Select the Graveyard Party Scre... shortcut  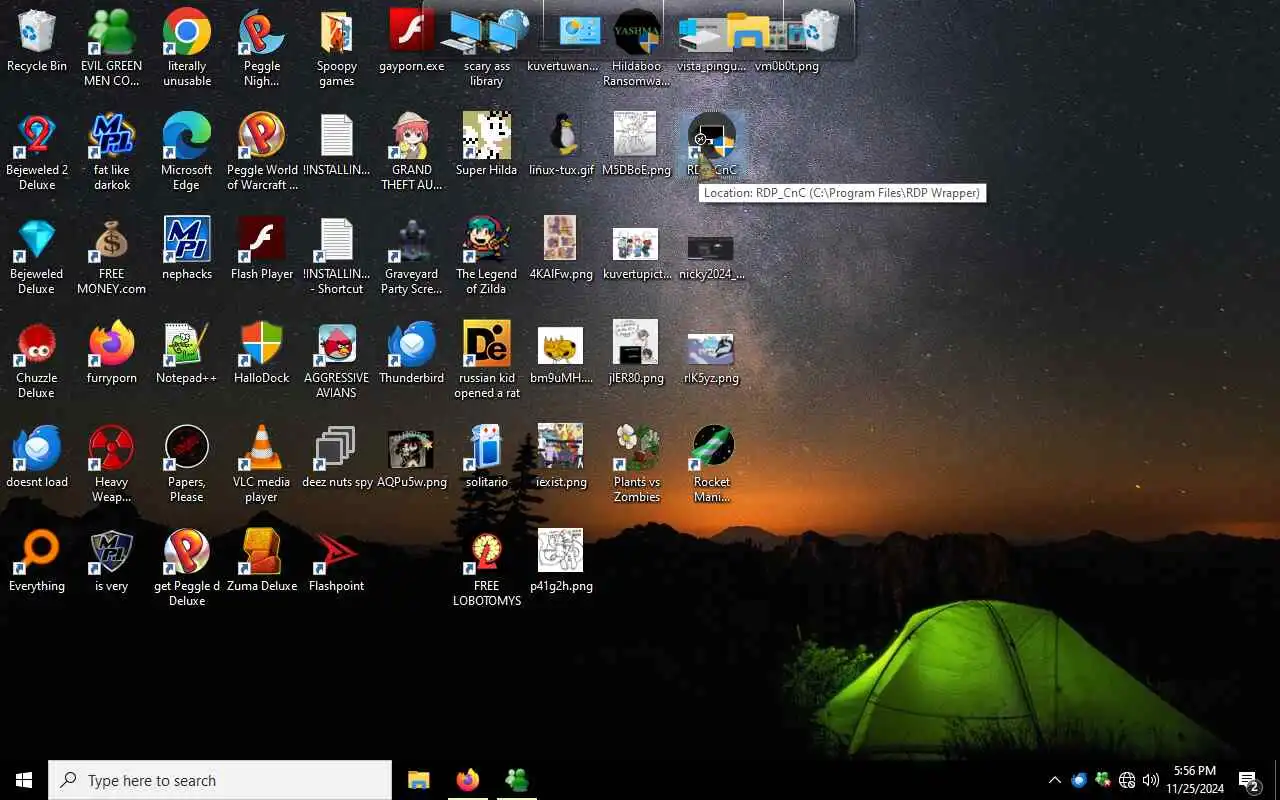pyautogui.click(x=412, y=256)
